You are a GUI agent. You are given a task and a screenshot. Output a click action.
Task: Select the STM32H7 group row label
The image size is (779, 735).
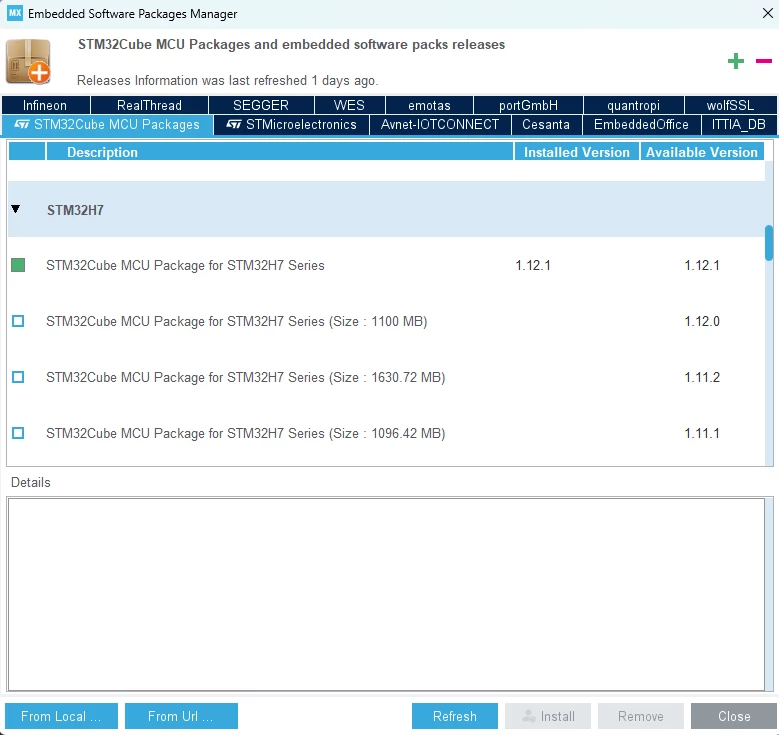point(75,210)
